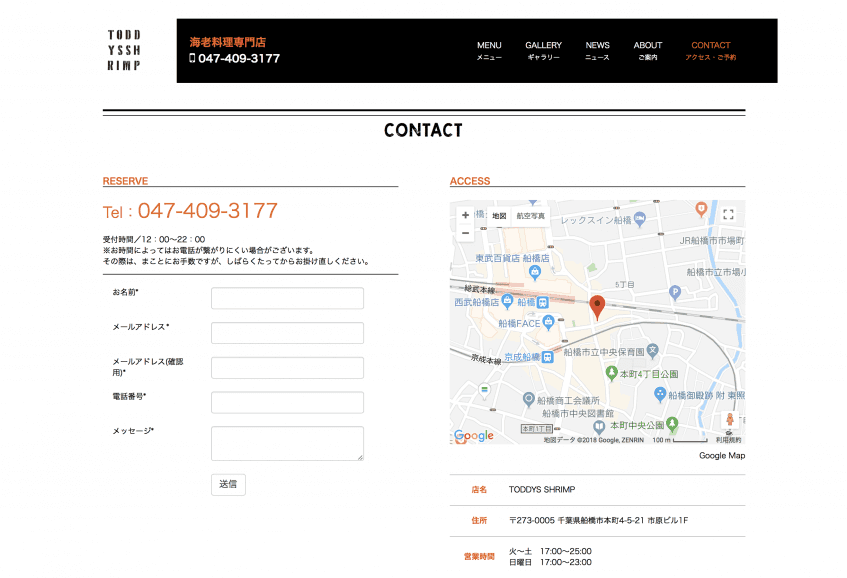
Task: Click the 本町中央公園 park marker
Action: coord(672,424)
